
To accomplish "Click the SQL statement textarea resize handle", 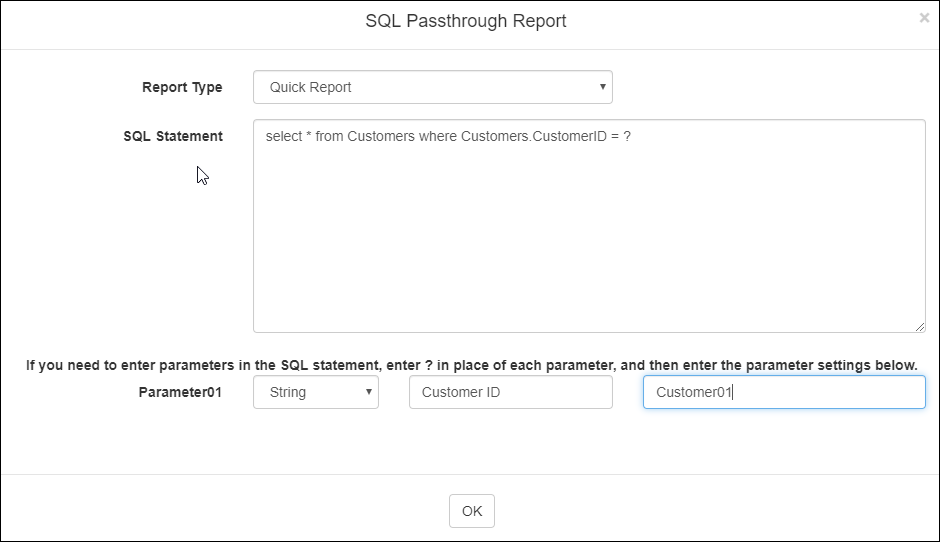I will tap(919, 326).
